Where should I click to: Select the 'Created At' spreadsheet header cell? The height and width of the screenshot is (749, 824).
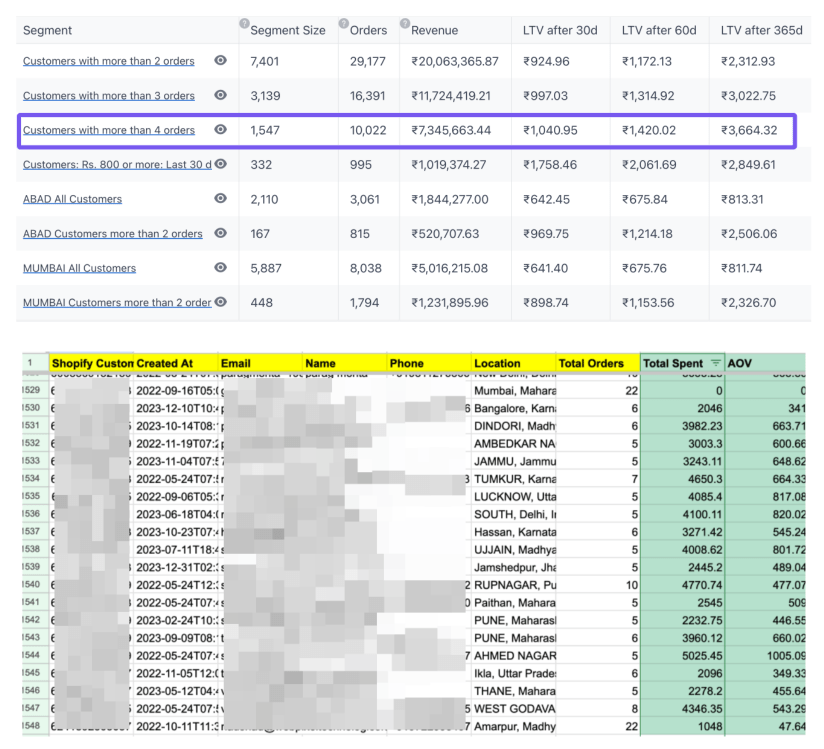176,363
